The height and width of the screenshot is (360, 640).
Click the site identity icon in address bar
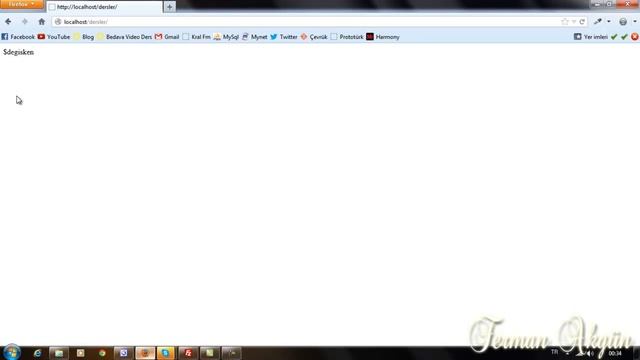58,22
